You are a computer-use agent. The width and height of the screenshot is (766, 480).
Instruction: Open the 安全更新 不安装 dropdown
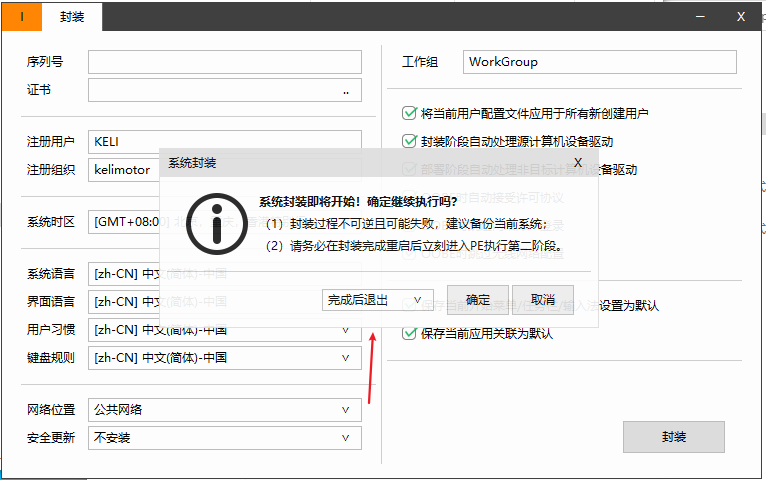(225, 438)
